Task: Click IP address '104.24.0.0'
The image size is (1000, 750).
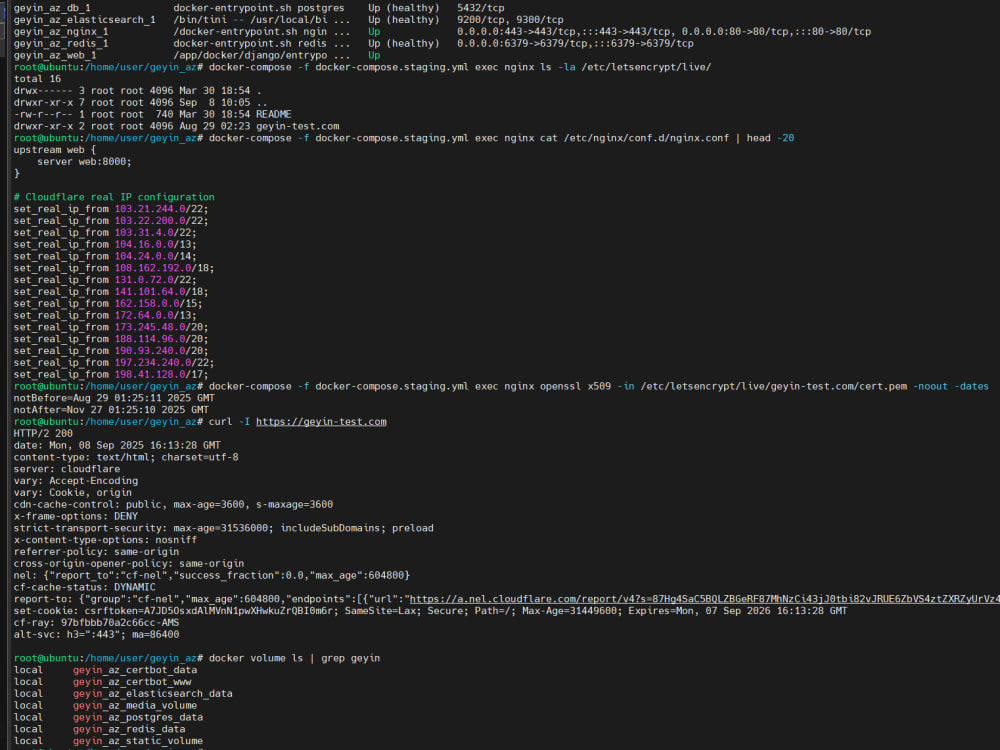Action: (x=144, y=256)
